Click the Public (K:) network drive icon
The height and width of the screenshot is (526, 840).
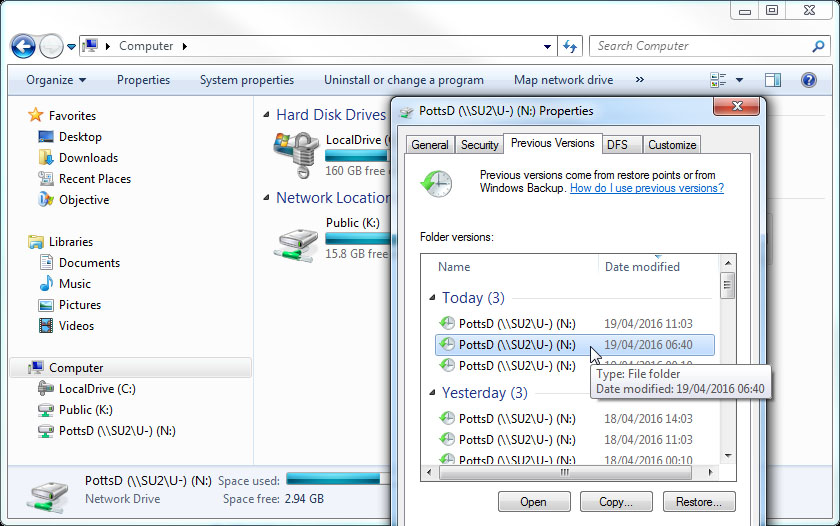(296, 245)
